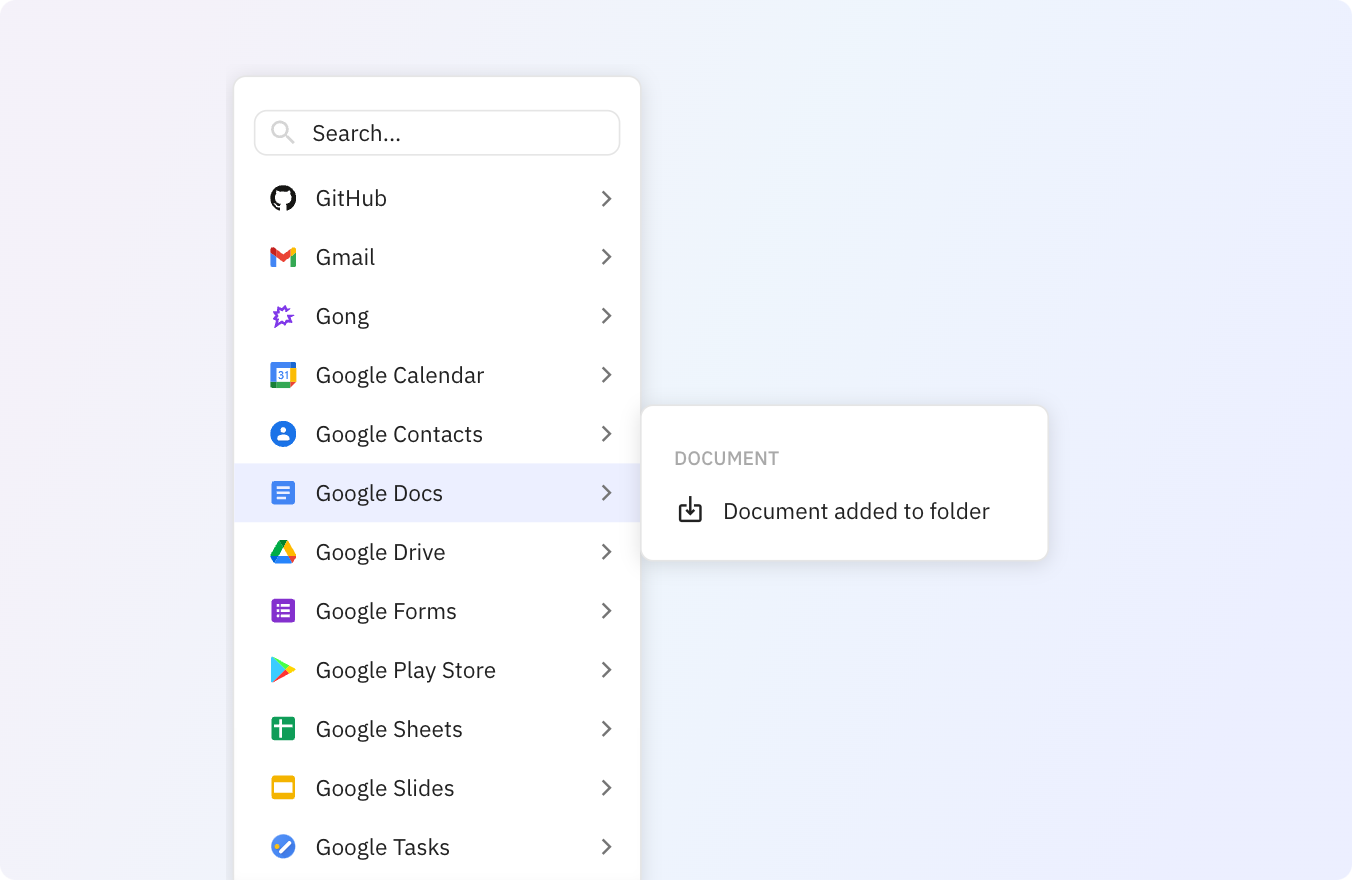This screenshot has width=1352, height=880.
Task: Click the green Google Sheets icon
Action: click(x=283, y=729)
